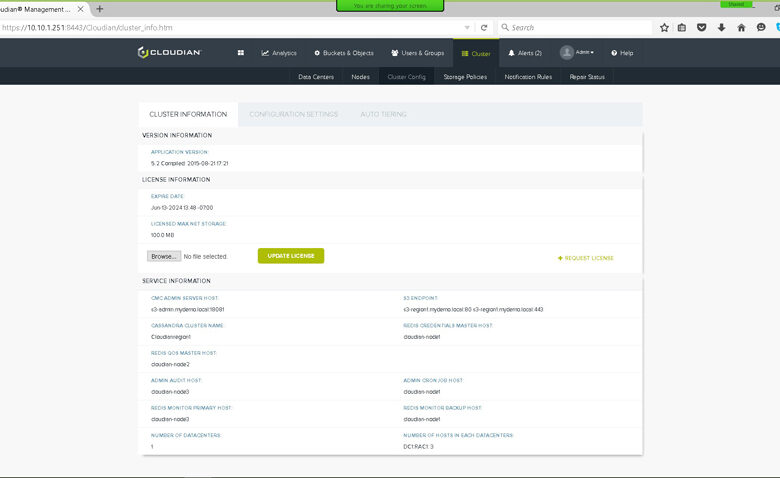Open Notification Rules subtab
Viewport: 780px width, 478px height.
click(x=528, y=77)
